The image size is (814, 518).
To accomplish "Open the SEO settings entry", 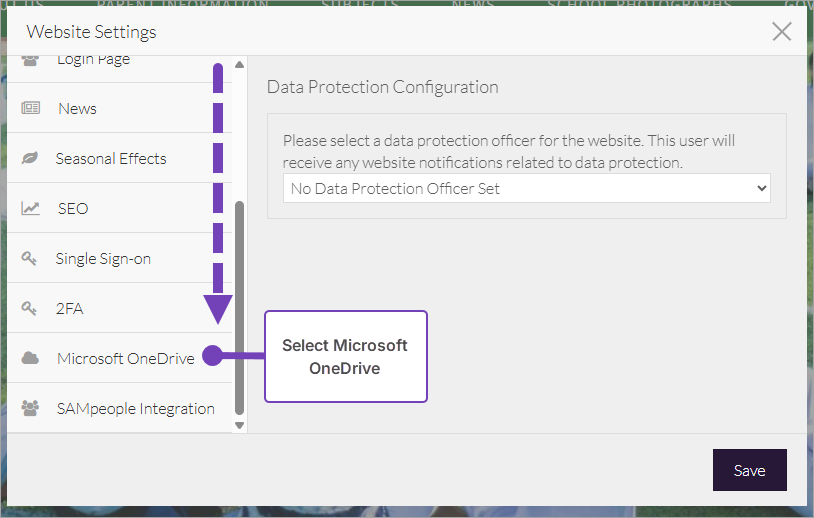I will point(73,208).
